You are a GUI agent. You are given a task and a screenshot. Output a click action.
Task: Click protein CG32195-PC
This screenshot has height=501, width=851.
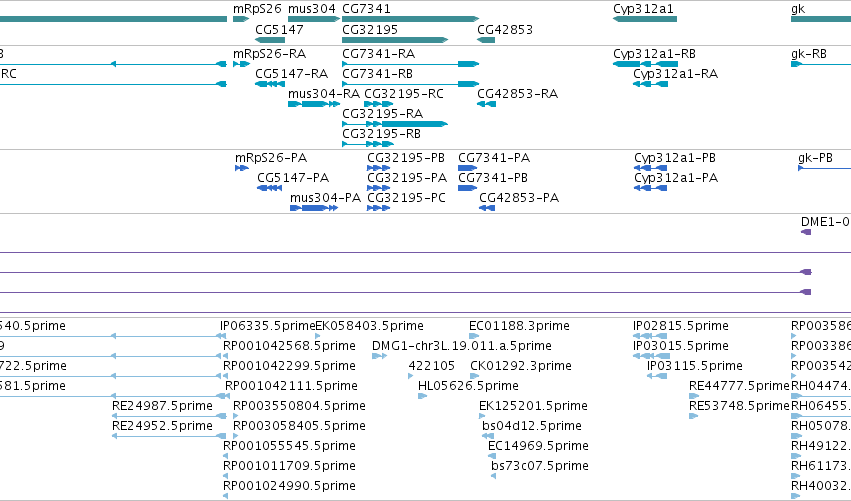click(406, 198)
